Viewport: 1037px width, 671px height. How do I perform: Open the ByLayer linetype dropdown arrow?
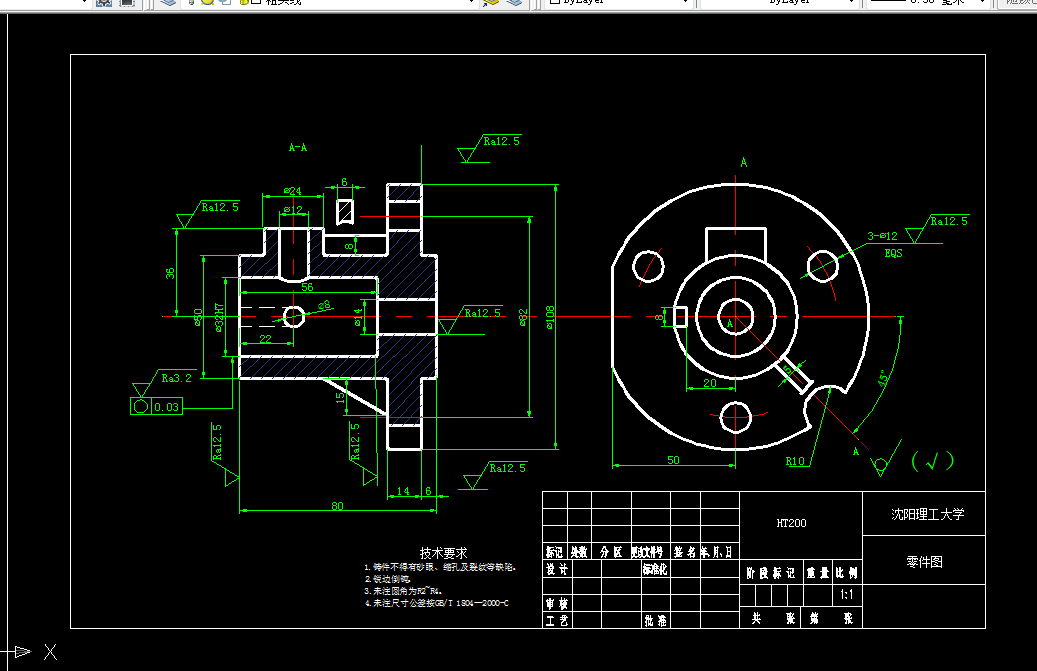click(x=851, y=2)
